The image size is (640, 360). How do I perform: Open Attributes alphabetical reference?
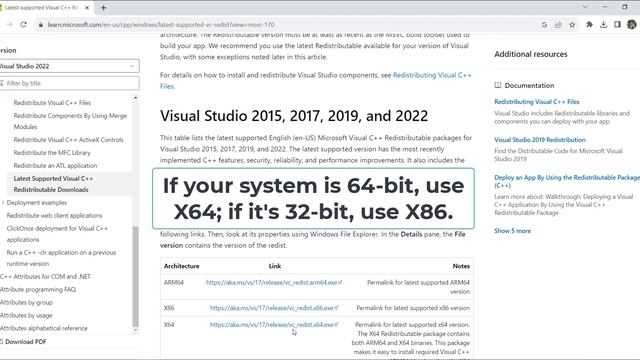coord(44,328)
